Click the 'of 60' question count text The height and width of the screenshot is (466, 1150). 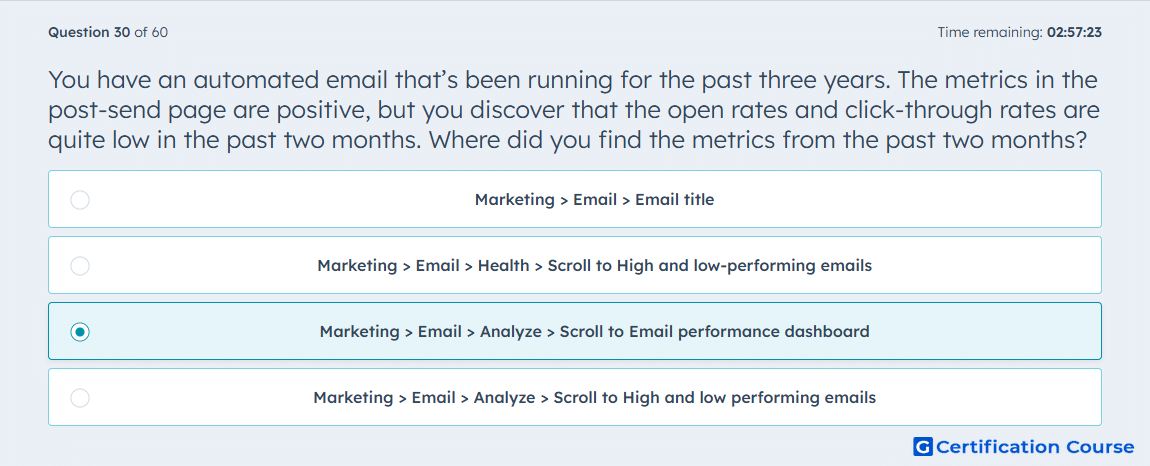pos(151,32)
